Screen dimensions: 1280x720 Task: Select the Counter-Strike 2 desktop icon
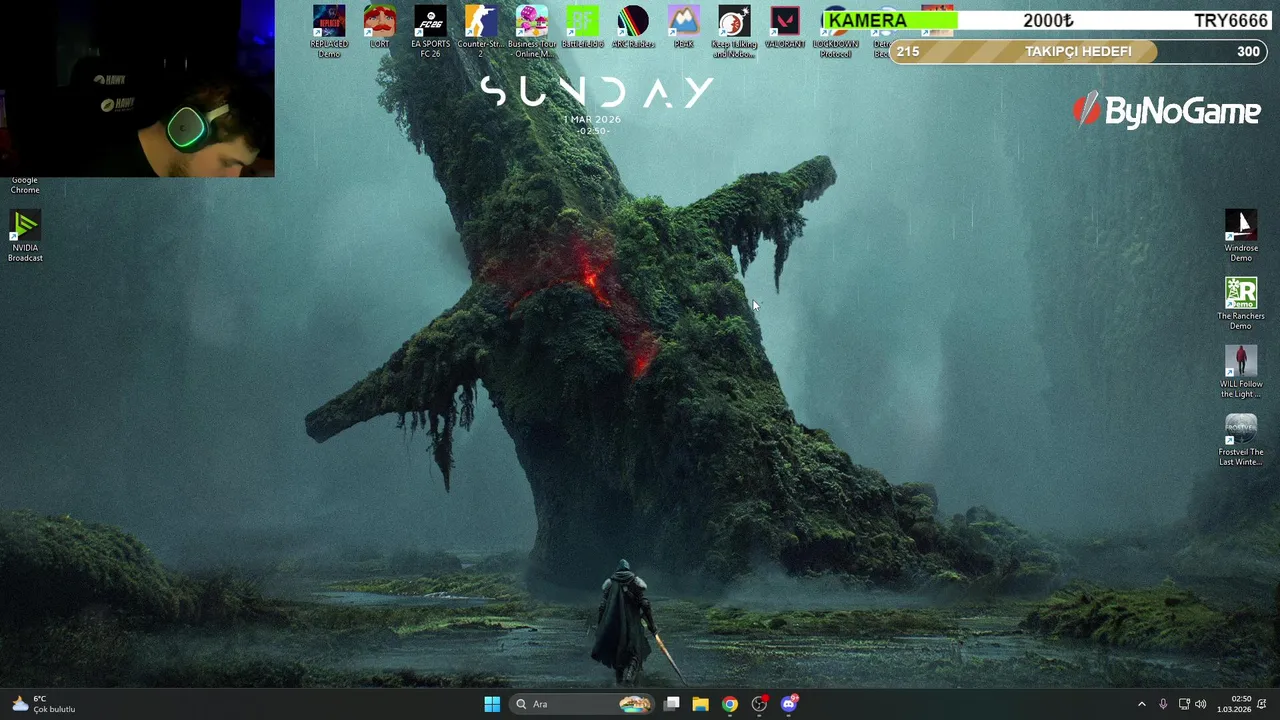click(x=481, y=31)
